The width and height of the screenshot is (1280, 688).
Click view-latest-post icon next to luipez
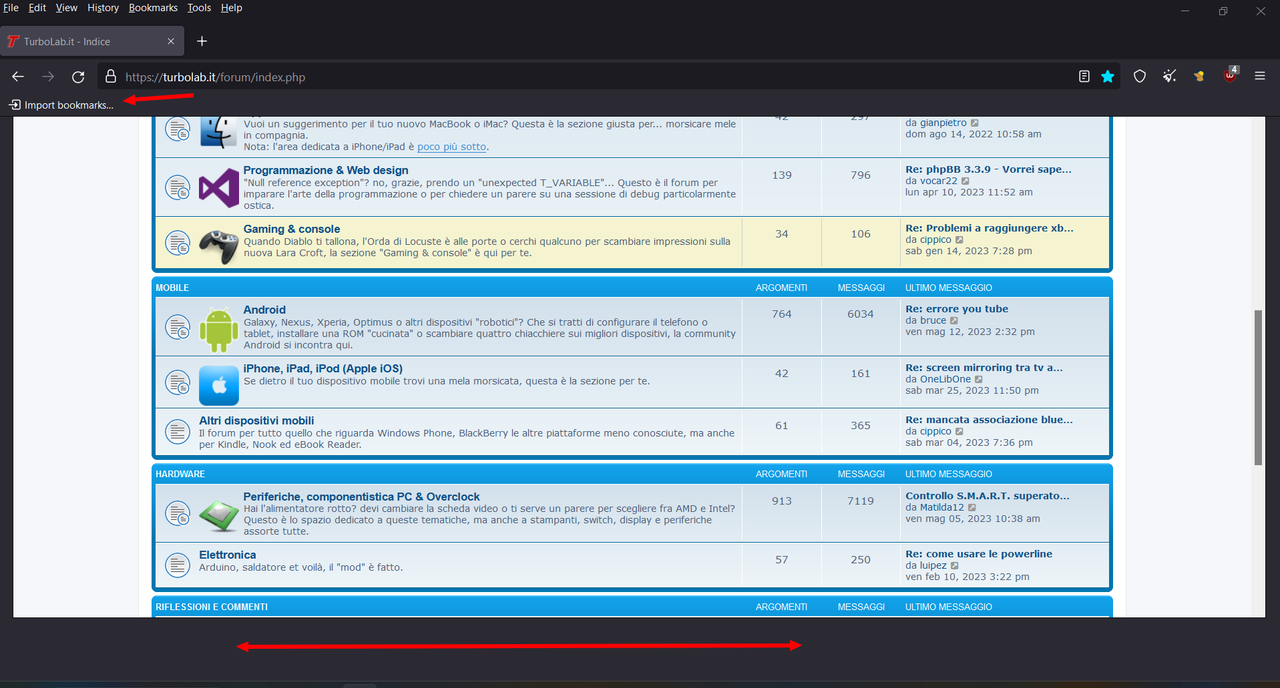click(x=954, y=565)
